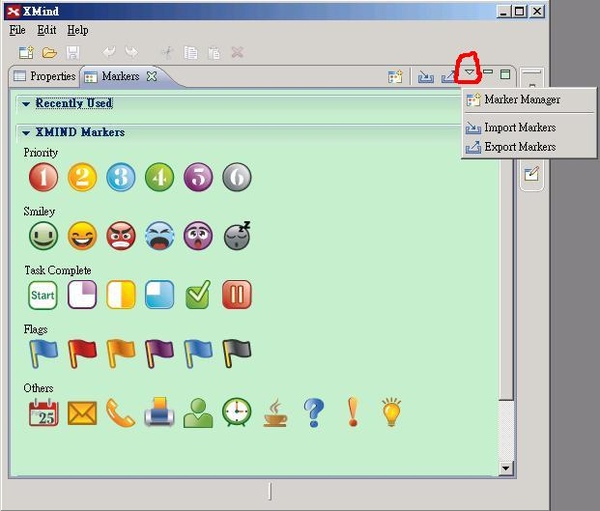Insert the coffee cup marker
The height and width of the screenshot is (511, 600).
point(276,412)
